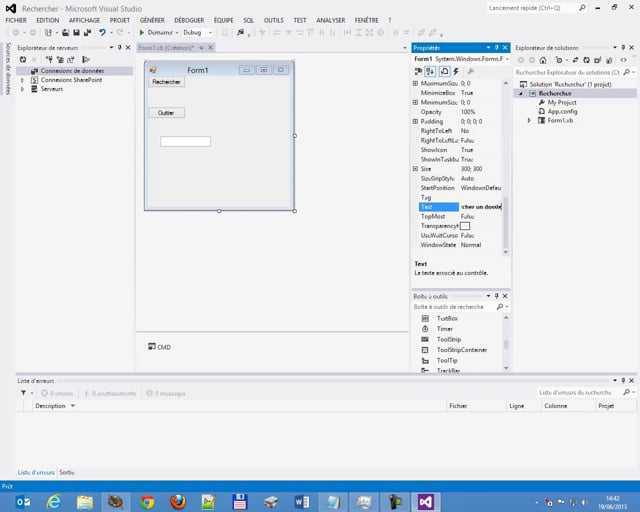This screenshot has width=640, height=512.
Task: Click the Show All Files icon
Action: [609, 60]
